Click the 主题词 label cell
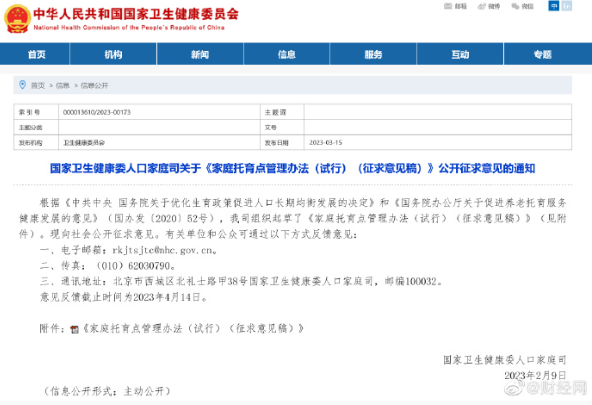The height and width of the screenshot is (405, 592). [282, 112]
